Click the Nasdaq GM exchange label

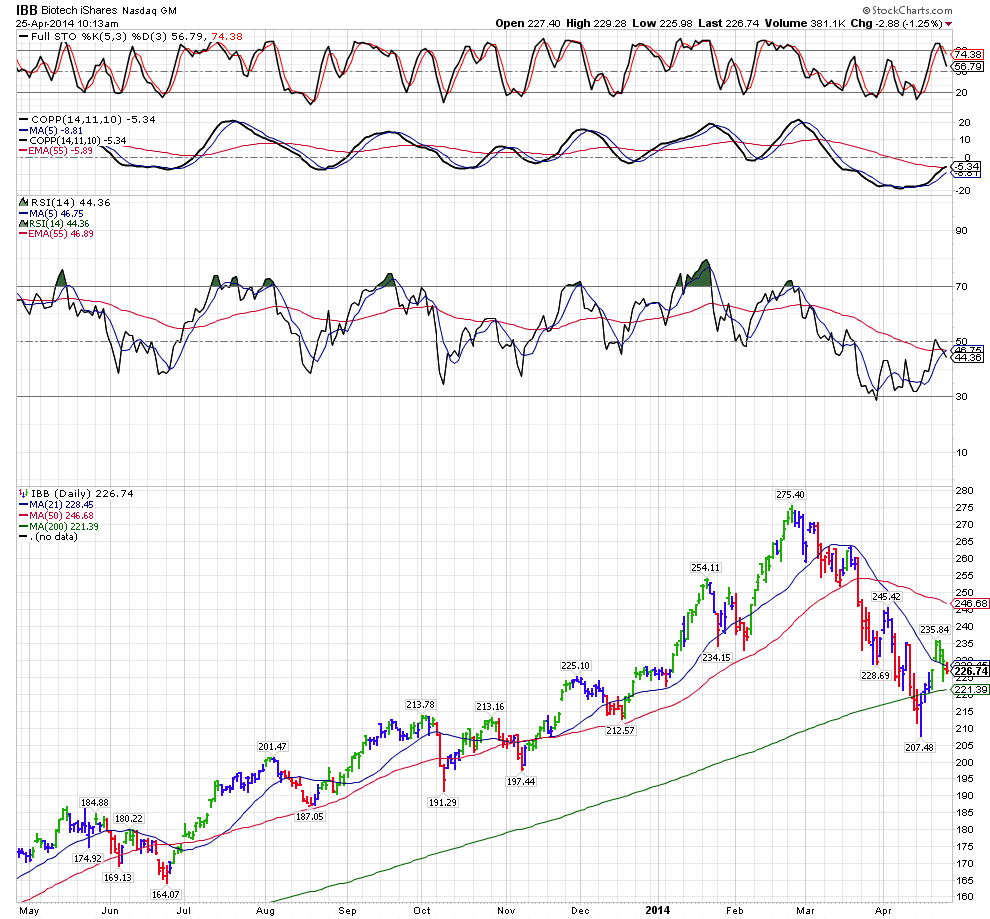[148, 11]
